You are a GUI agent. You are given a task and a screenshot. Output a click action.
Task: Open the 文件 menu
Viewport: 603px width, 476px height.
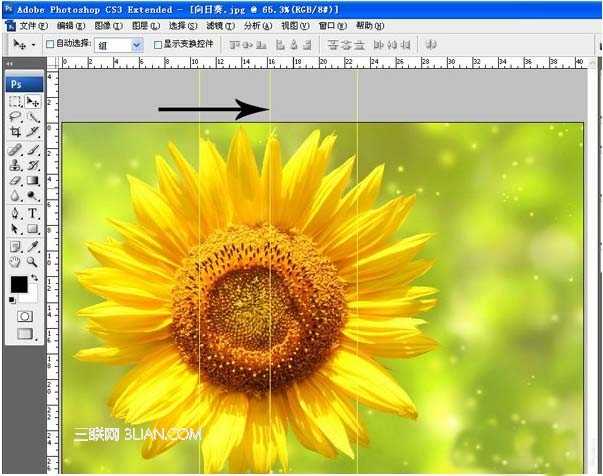(x=33, y=26)
